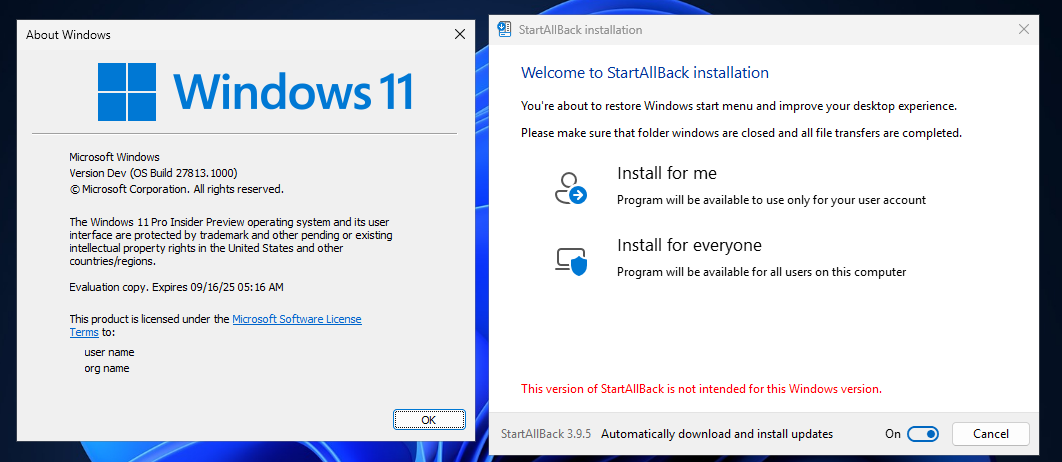
Task: Click the 'Version Dev (OS Build 27813.1000)' line
Action: [x=153, y=173]
